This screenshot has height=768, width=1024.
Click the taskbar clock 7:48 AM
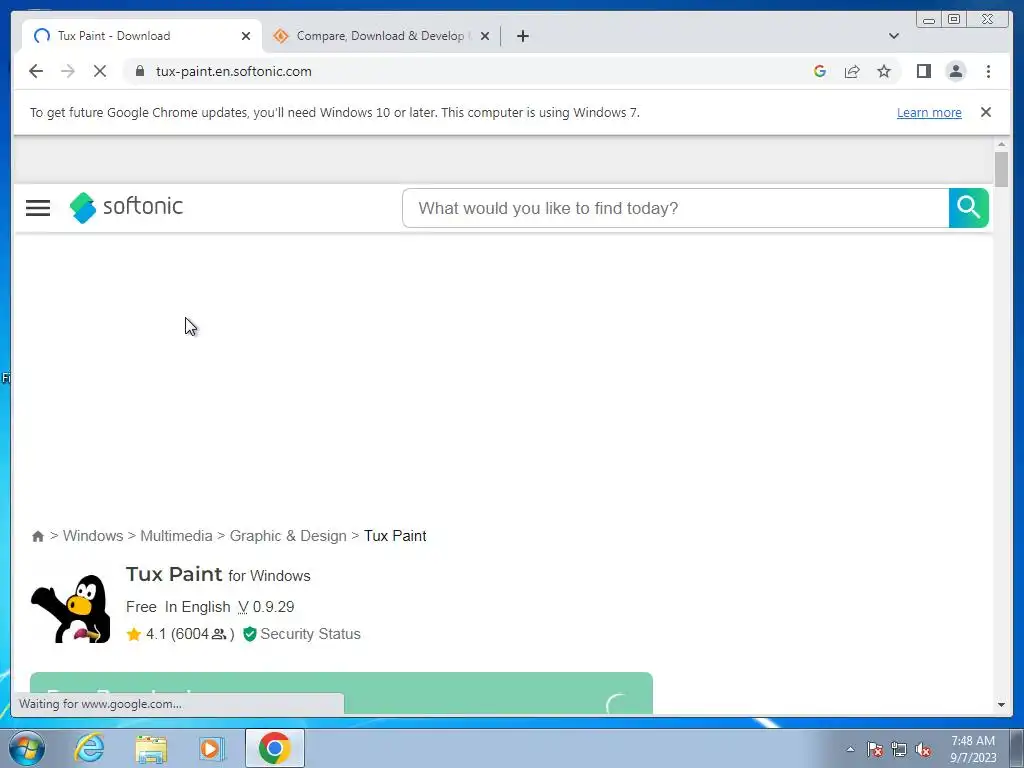[972, 749]
